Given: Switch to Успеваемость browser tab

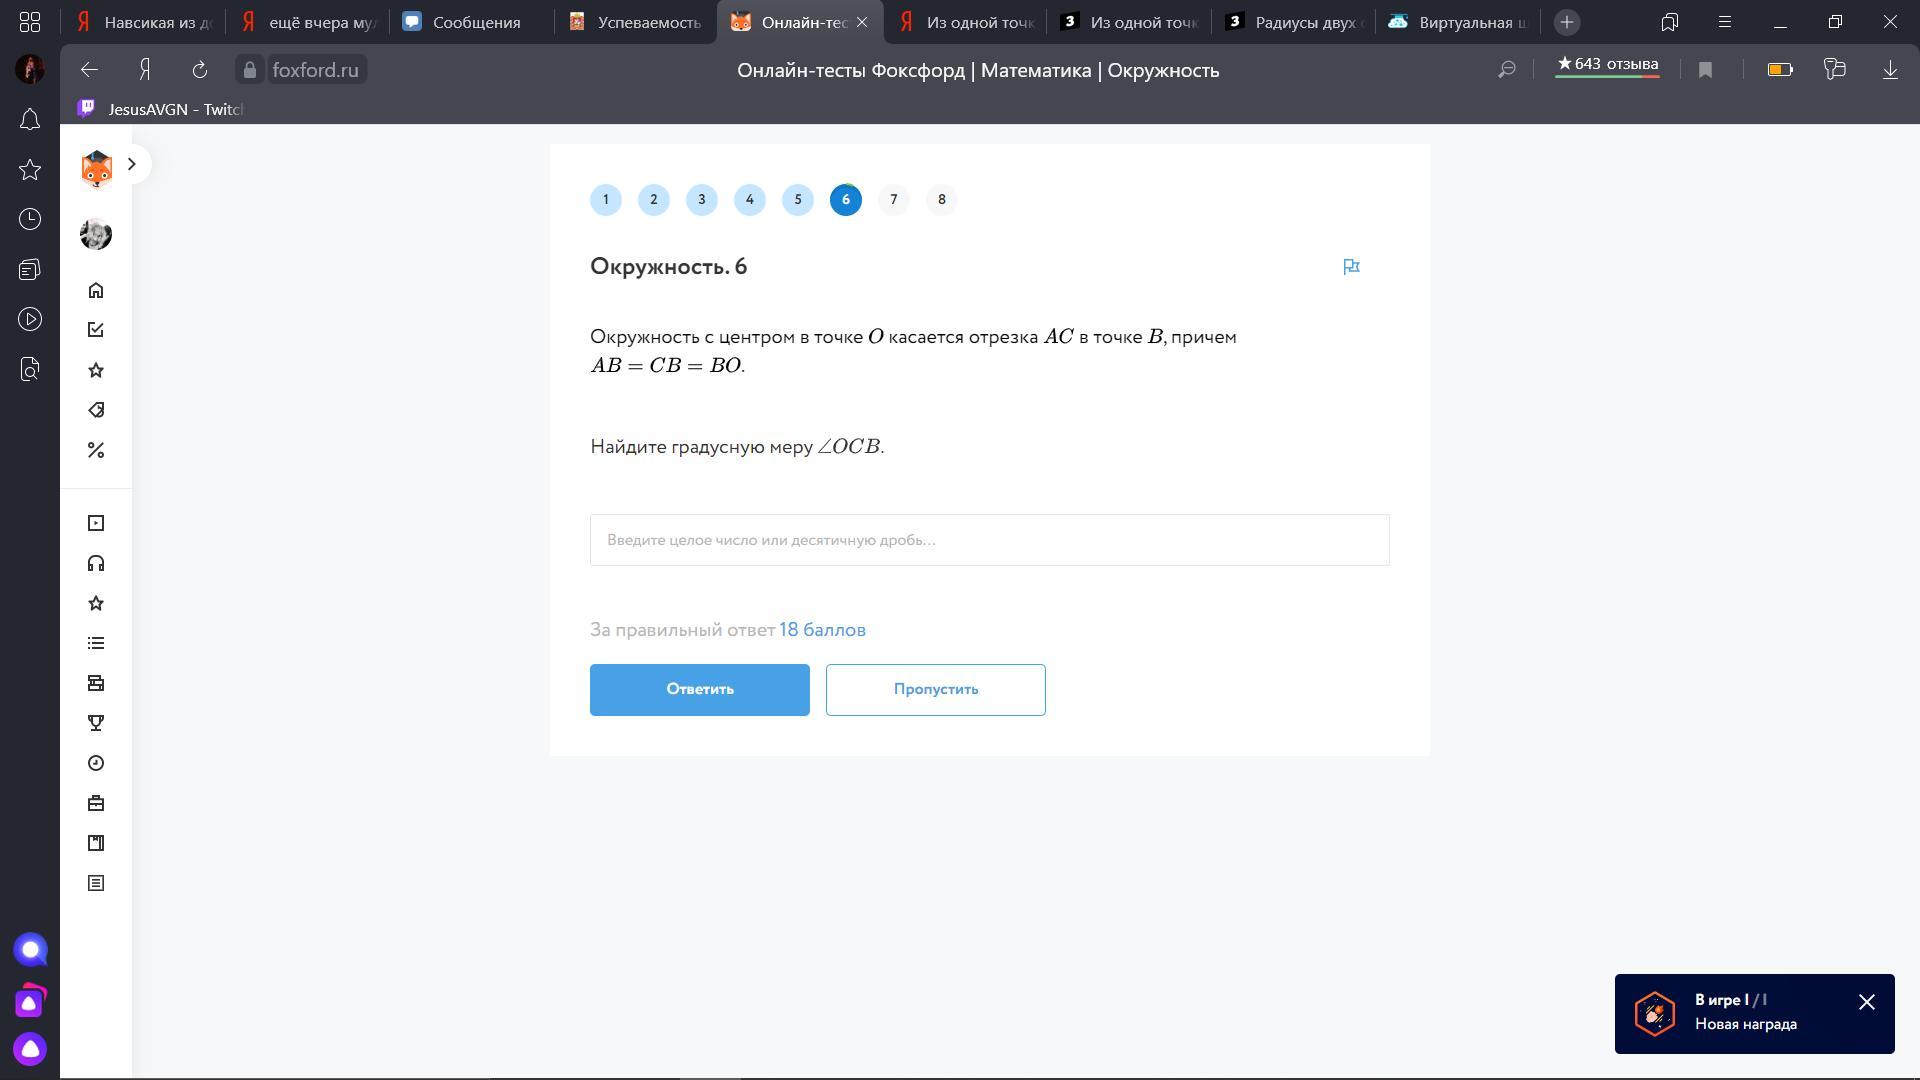Looking at the screenshot, I should pos(637,22).
